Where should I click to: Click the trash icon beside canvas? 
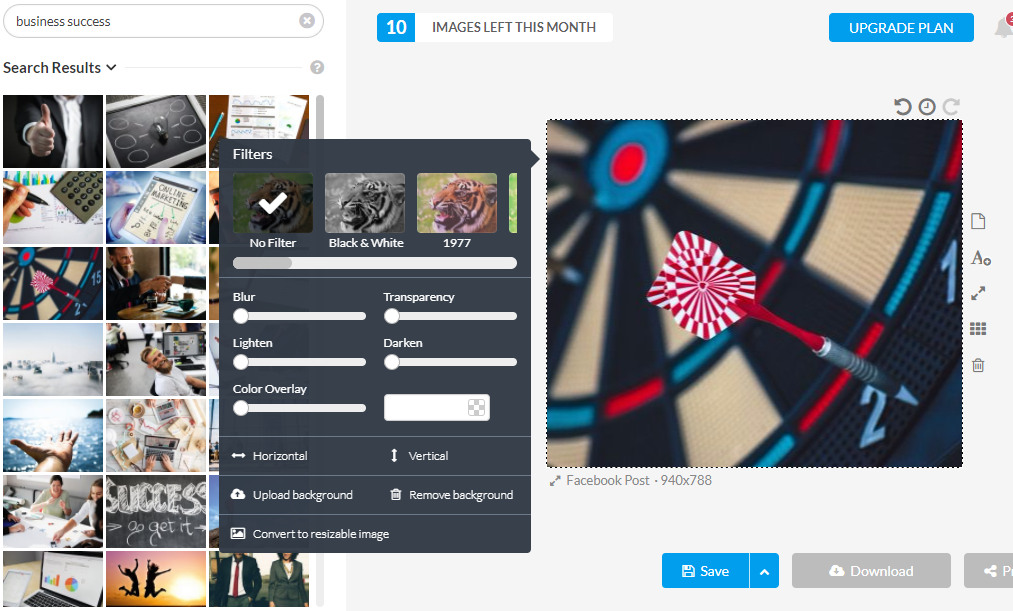click(x=978, y=366)
